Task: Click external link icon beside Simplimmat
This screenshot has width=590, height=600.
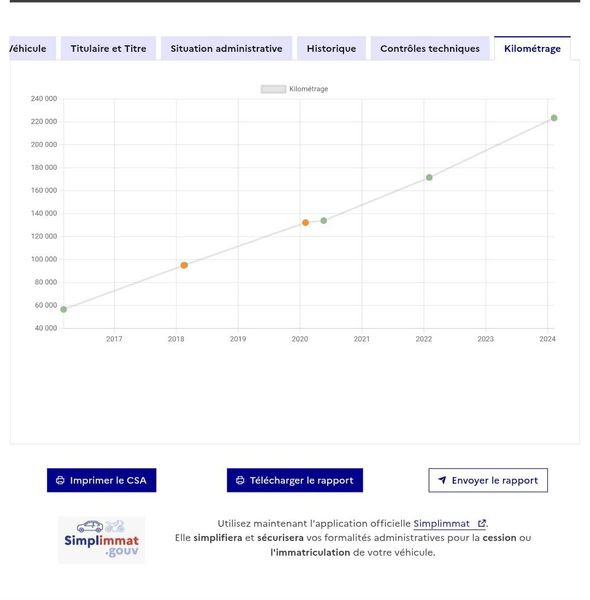Action: click(482, 523)
